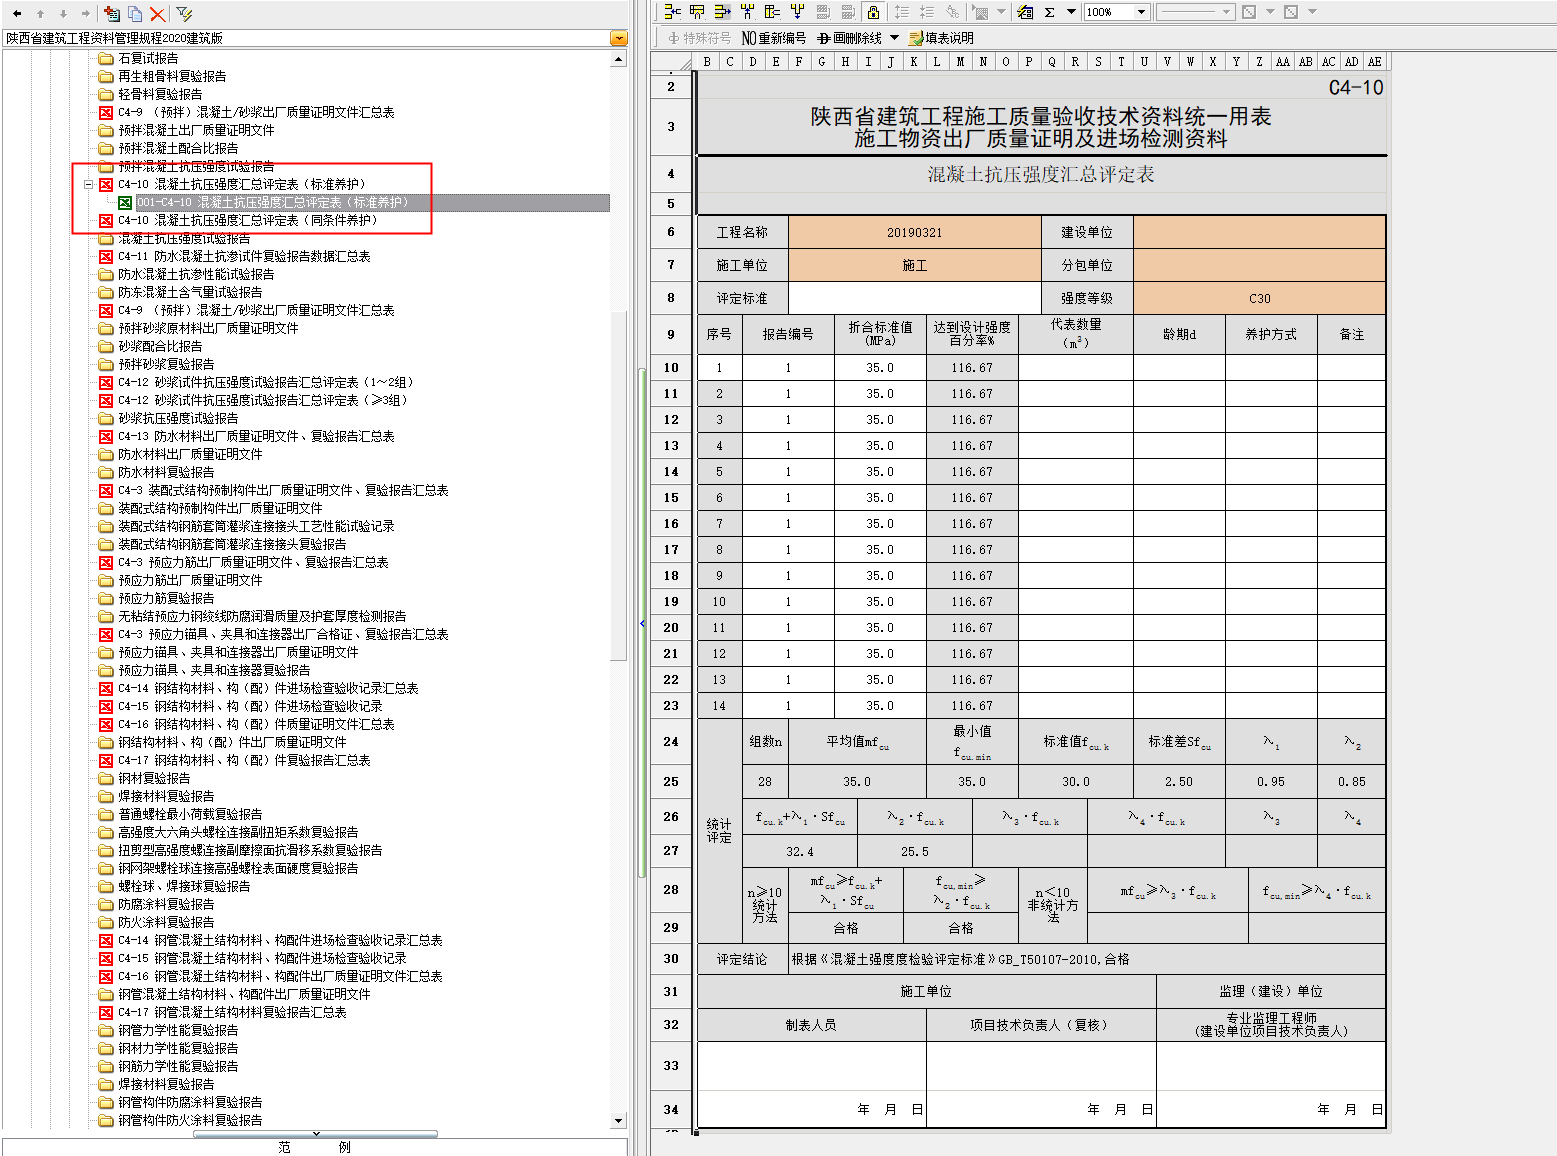This screenshot has height=1156, width=1557.
Task: Click 填表说明 form instructions button
Action: pos(941,38)
